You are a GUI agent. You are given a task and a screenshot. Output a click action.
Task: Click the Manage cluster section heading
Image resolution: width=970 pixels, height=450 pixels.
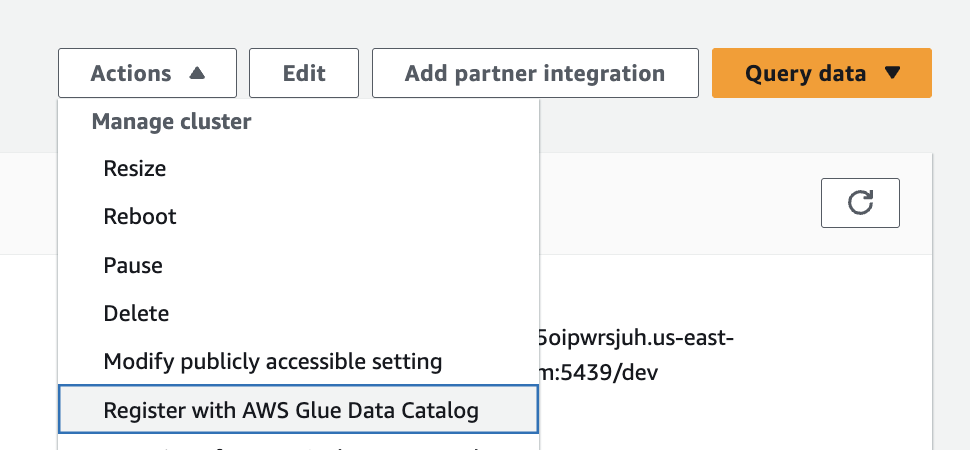click(x=171, y=122)
